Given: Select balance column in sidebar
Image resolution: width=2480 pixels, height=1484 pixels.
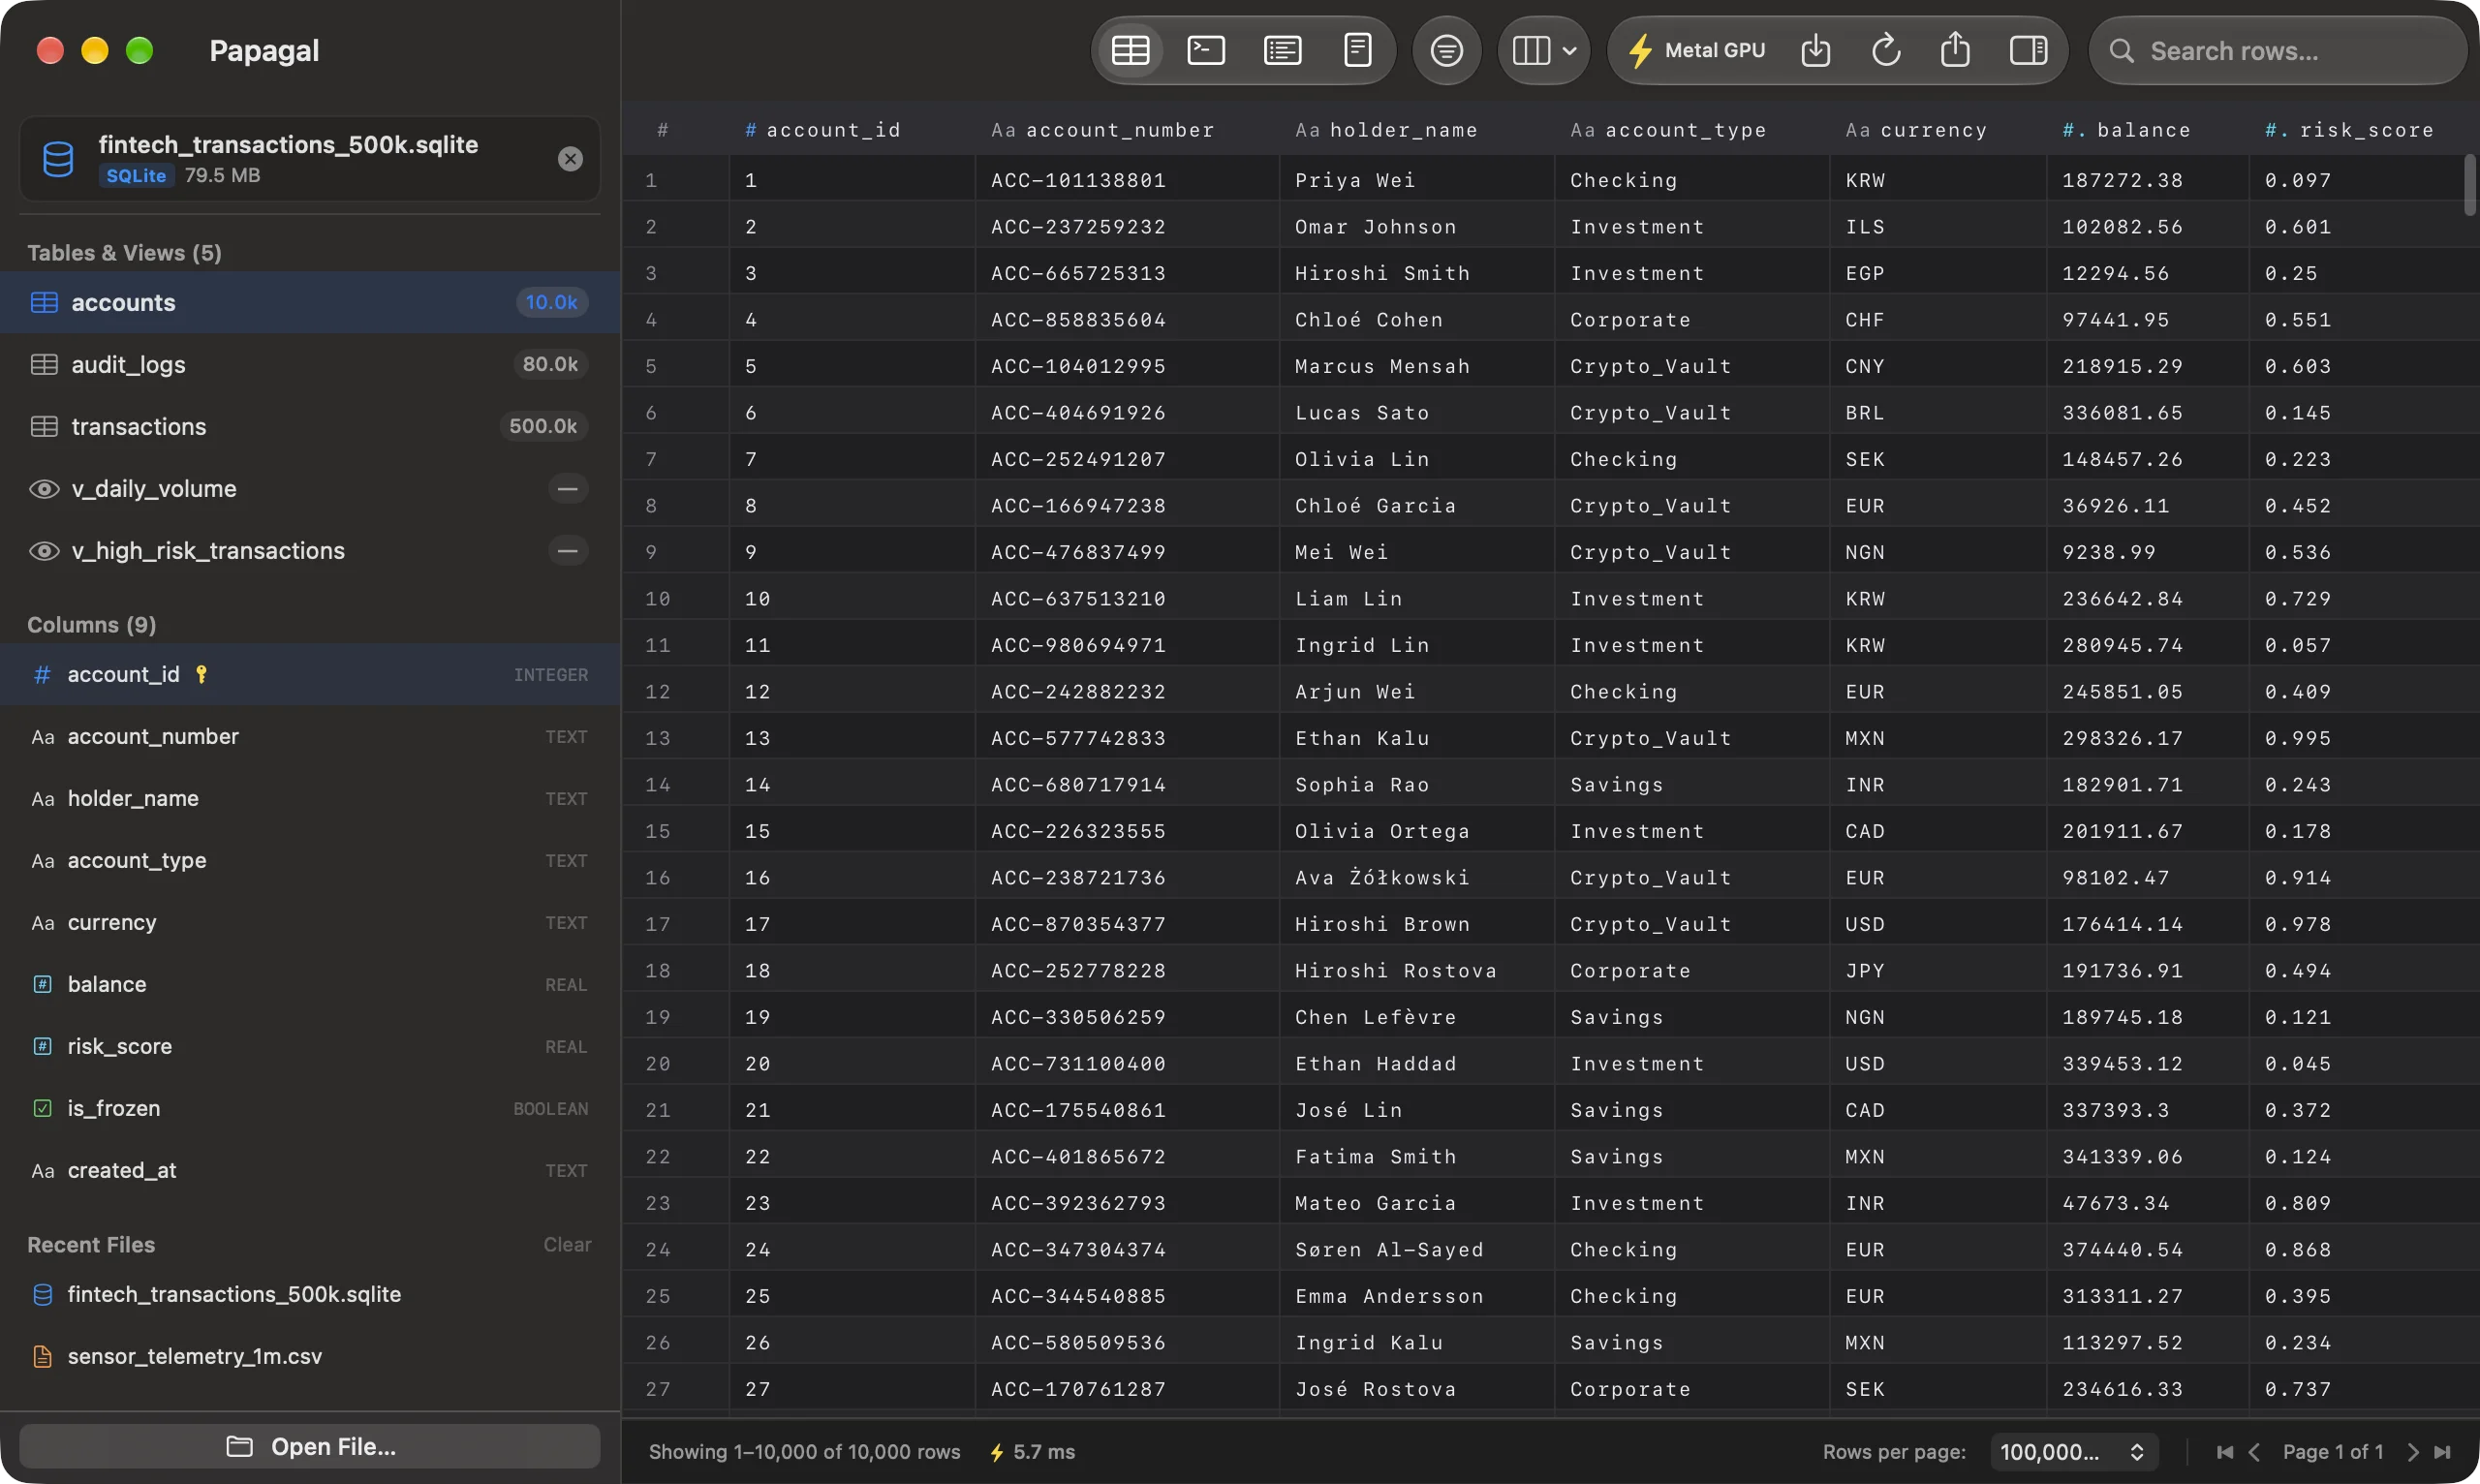Looking at the screenshot, I should (x=310, y=984).
